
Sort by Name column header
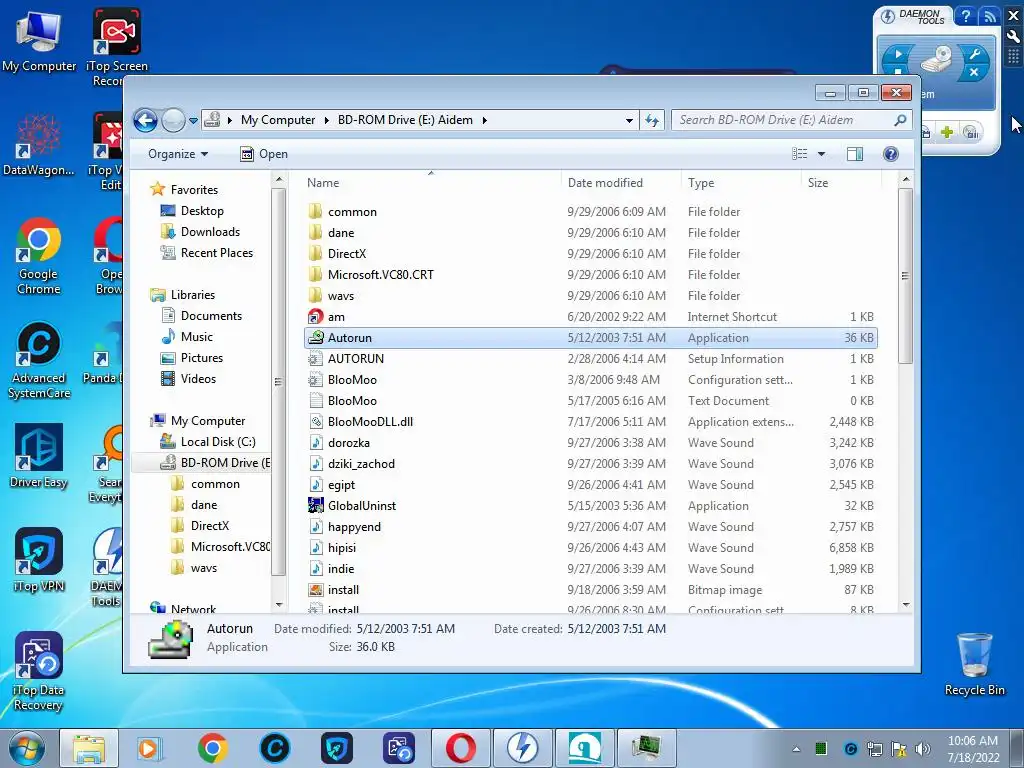coord(430,183)
